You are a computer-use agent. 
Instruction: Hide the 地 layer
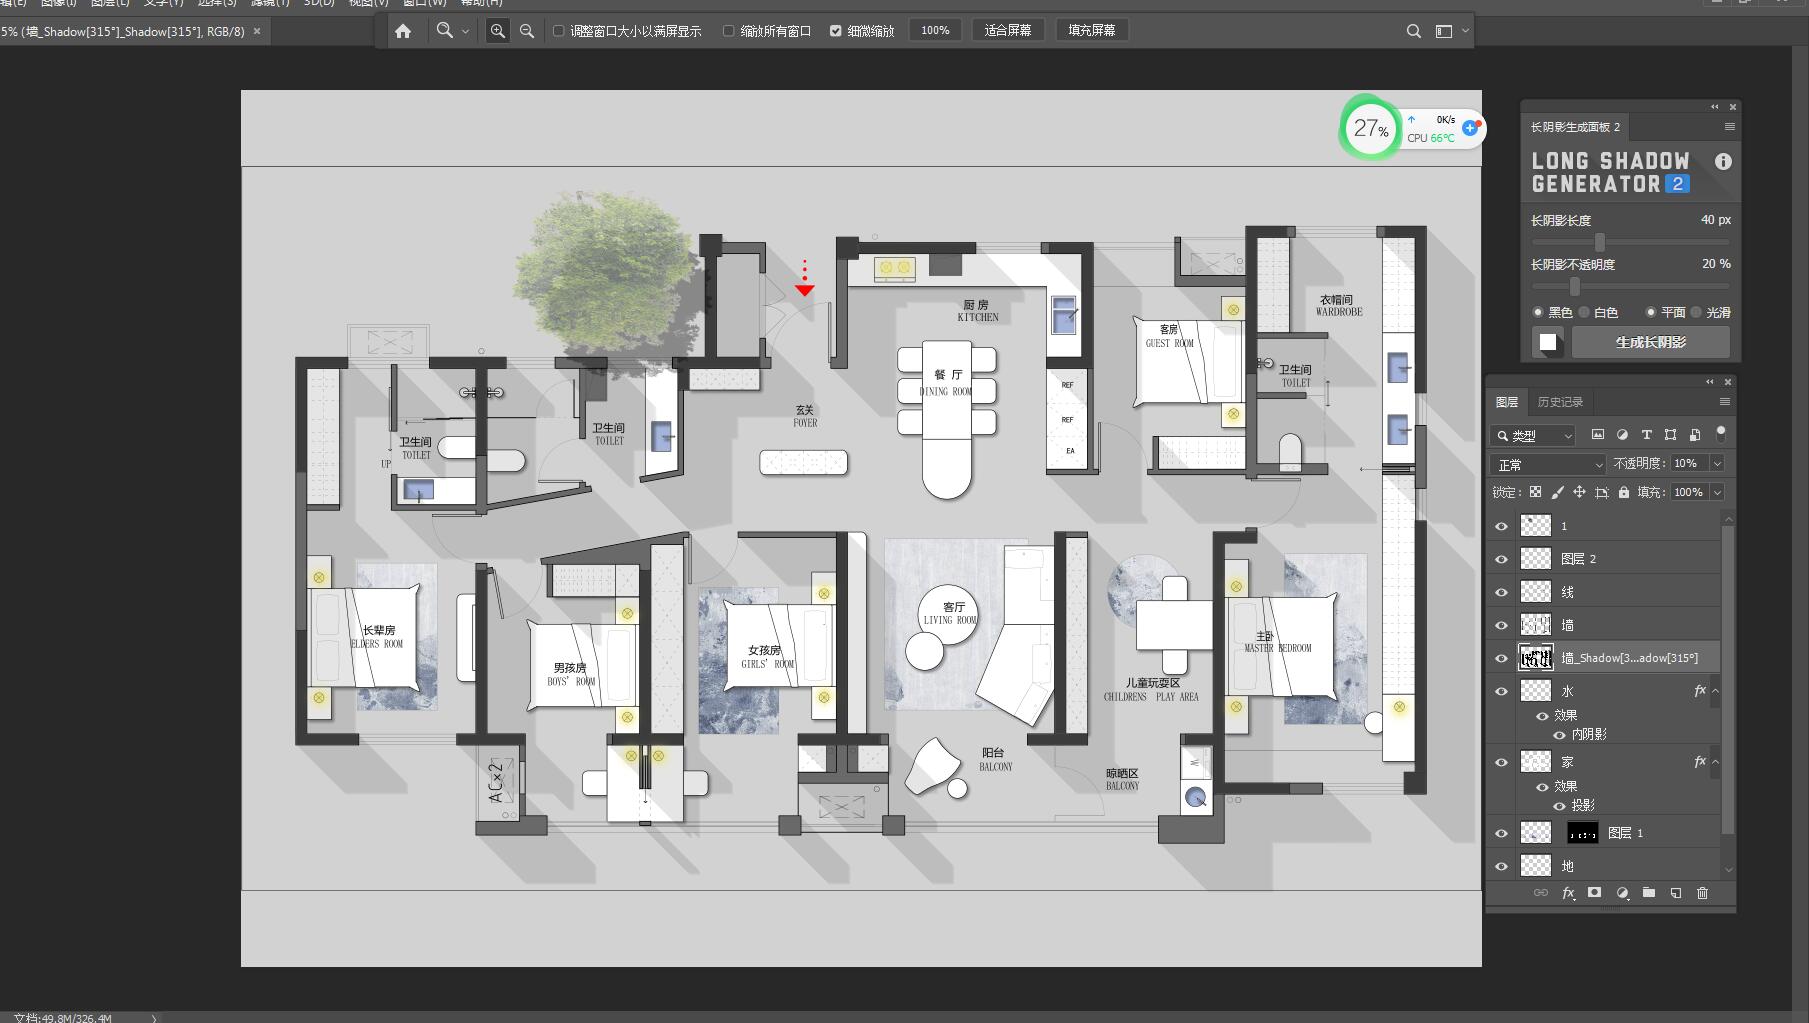[1501, 866]
